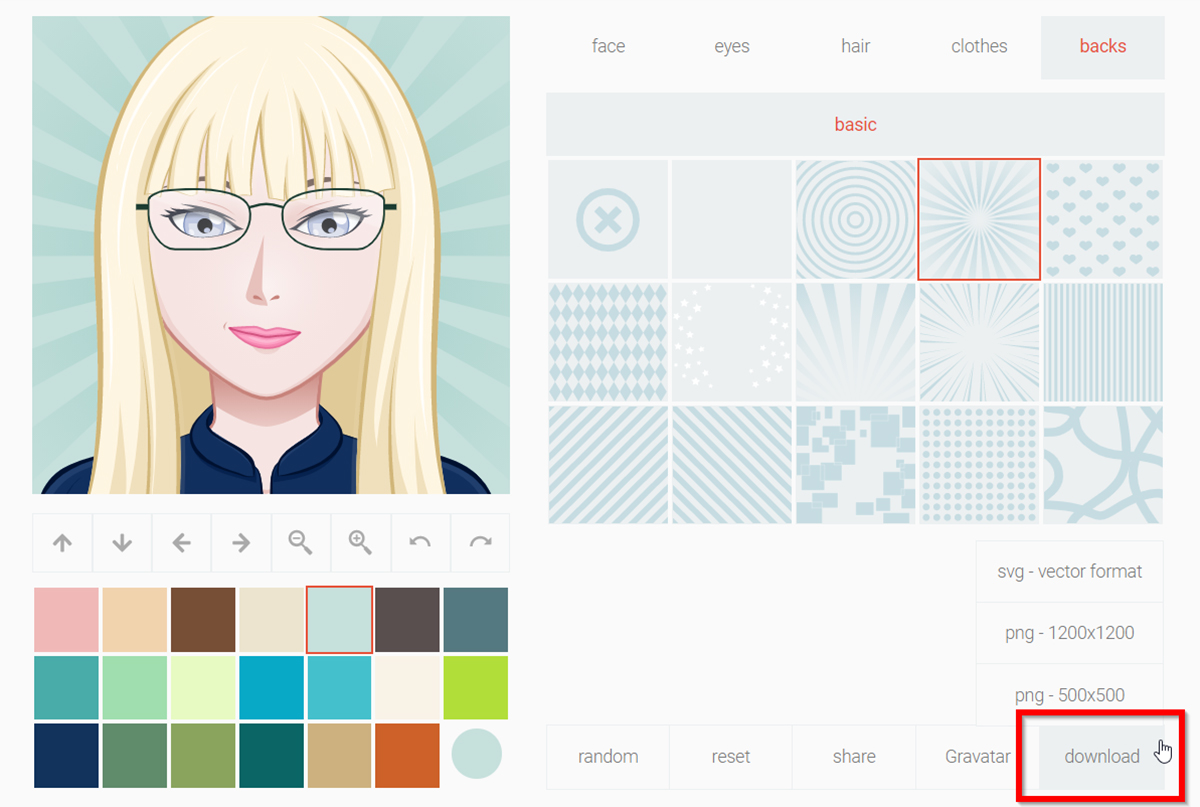Open the clothes tab
Image resolution: width=1200 pixels, height=807 pixels.
pyautogui.click(x=979, y=46)
